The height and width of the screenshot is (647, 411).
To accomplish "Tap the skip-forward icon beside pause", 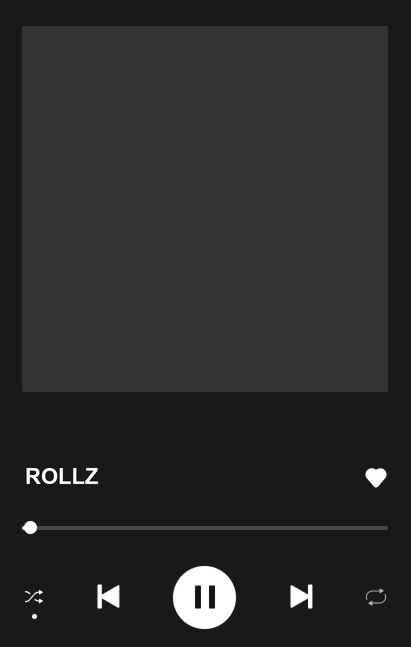I will coord(301,596).
